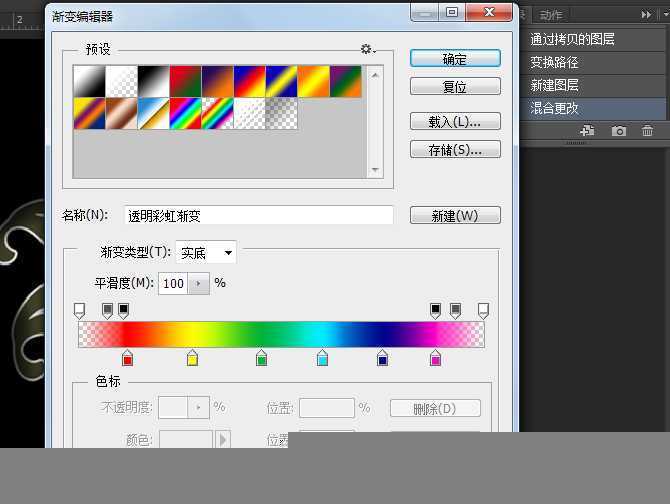670x504 pixels.
Task: Select the copper gradient preset
Action: click(121, 113)
